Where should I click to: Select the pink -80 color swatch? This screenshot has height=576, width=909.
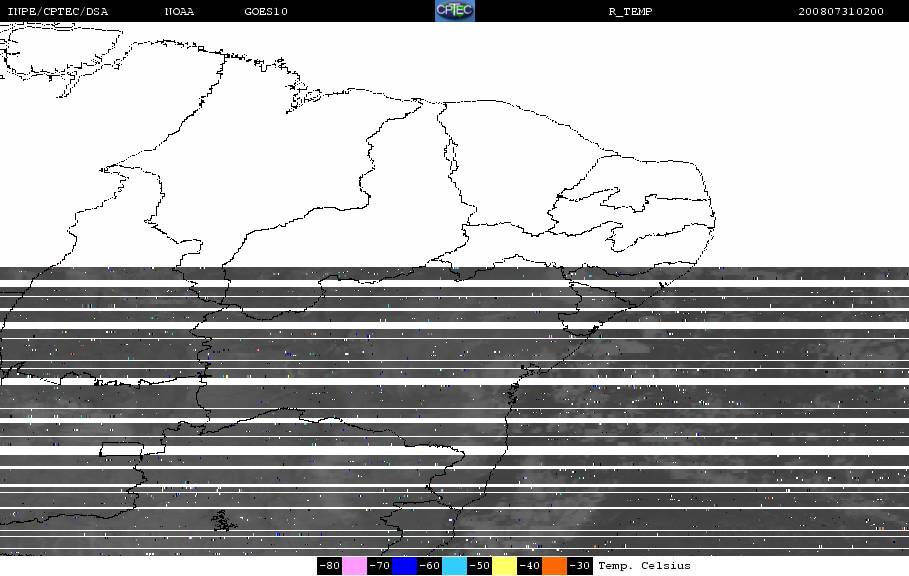354,566
